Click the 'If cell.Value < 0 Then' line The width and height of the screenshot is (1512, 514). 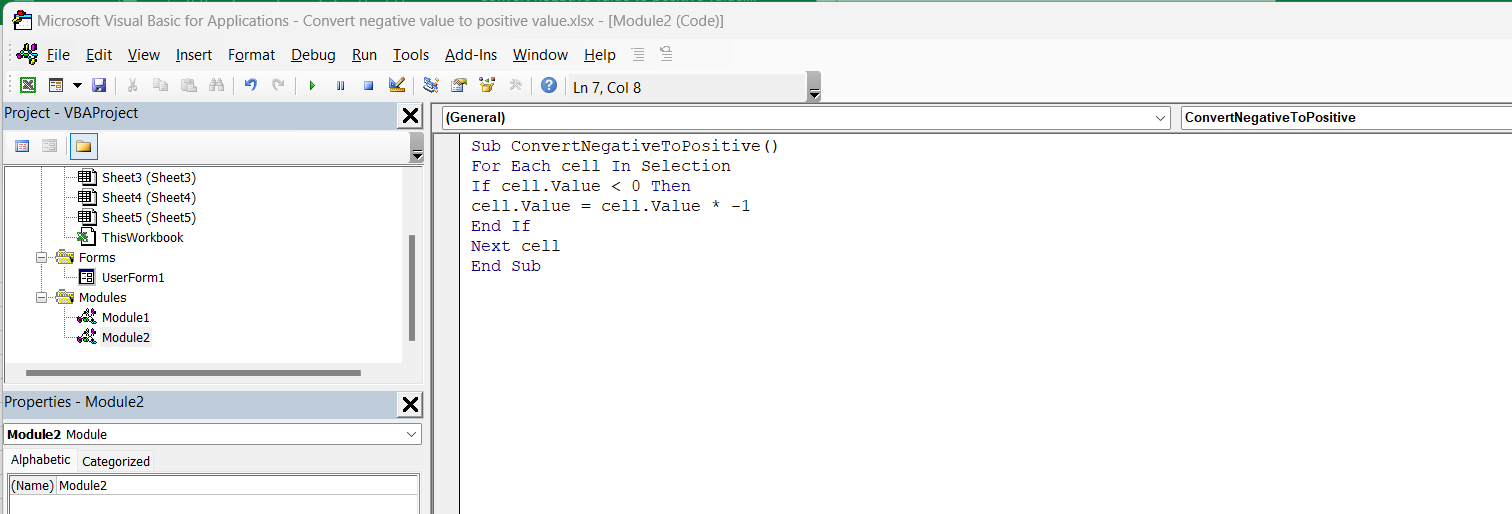(581, 186)
